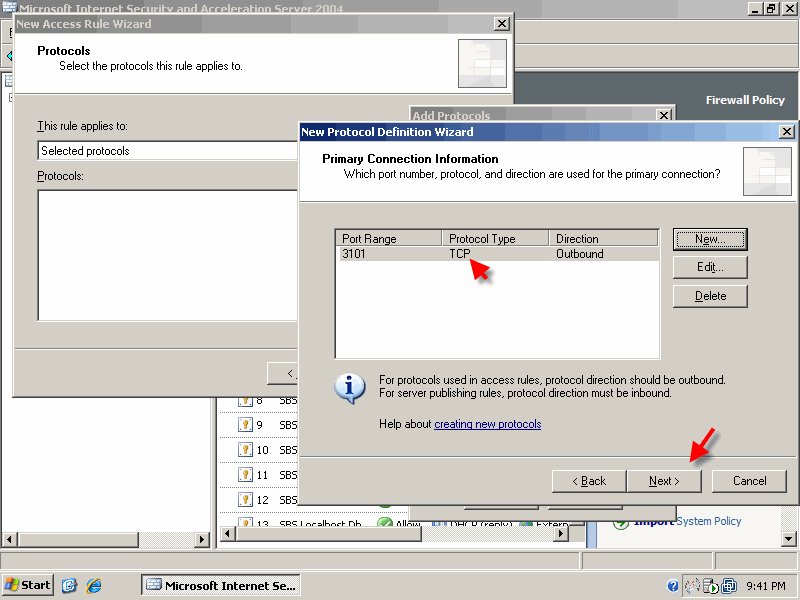The height and width of the screenshot is (600, 800).
Task: Go Back in Protocol Definition Wizard
Action: tap(589, 481)
